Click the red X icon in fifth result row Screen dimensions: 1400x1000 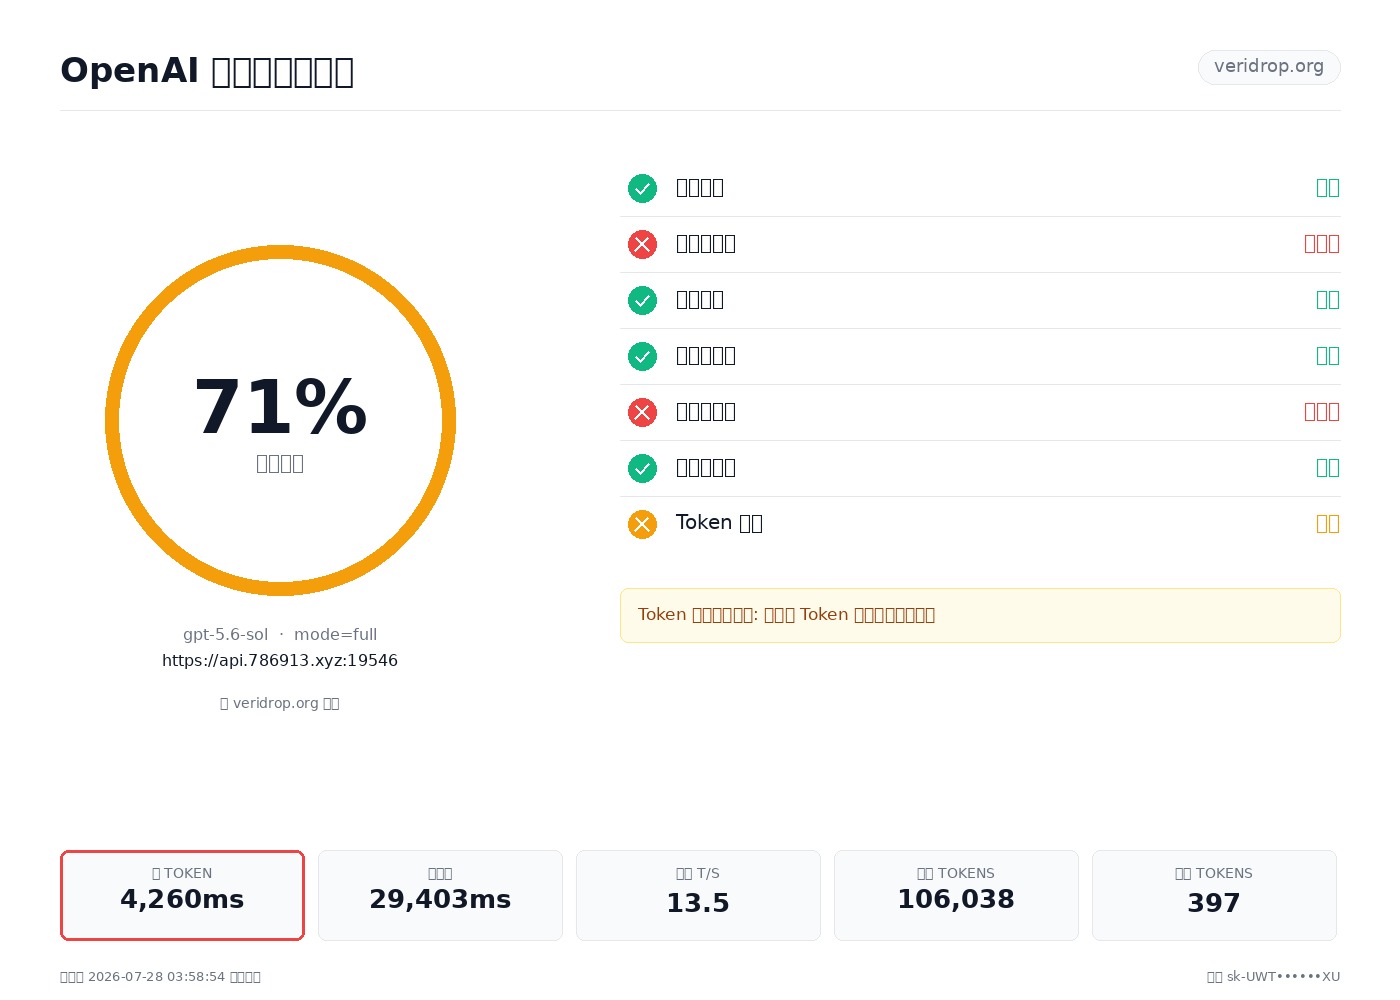point(642,412)
